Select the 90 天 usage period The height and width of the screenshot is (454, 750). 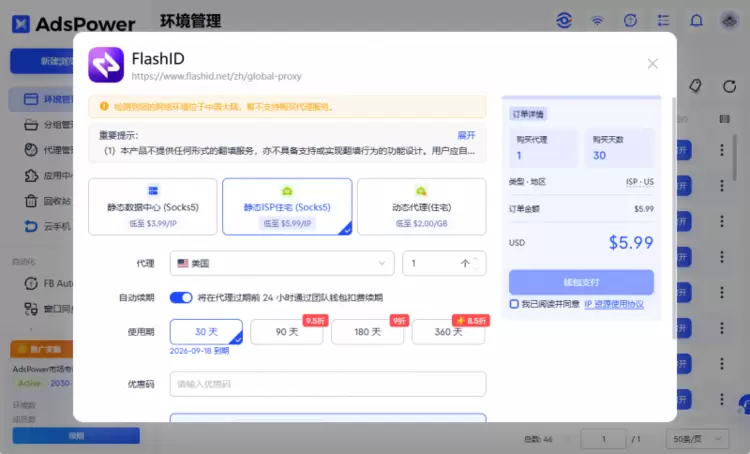click(x=287, y=332)
